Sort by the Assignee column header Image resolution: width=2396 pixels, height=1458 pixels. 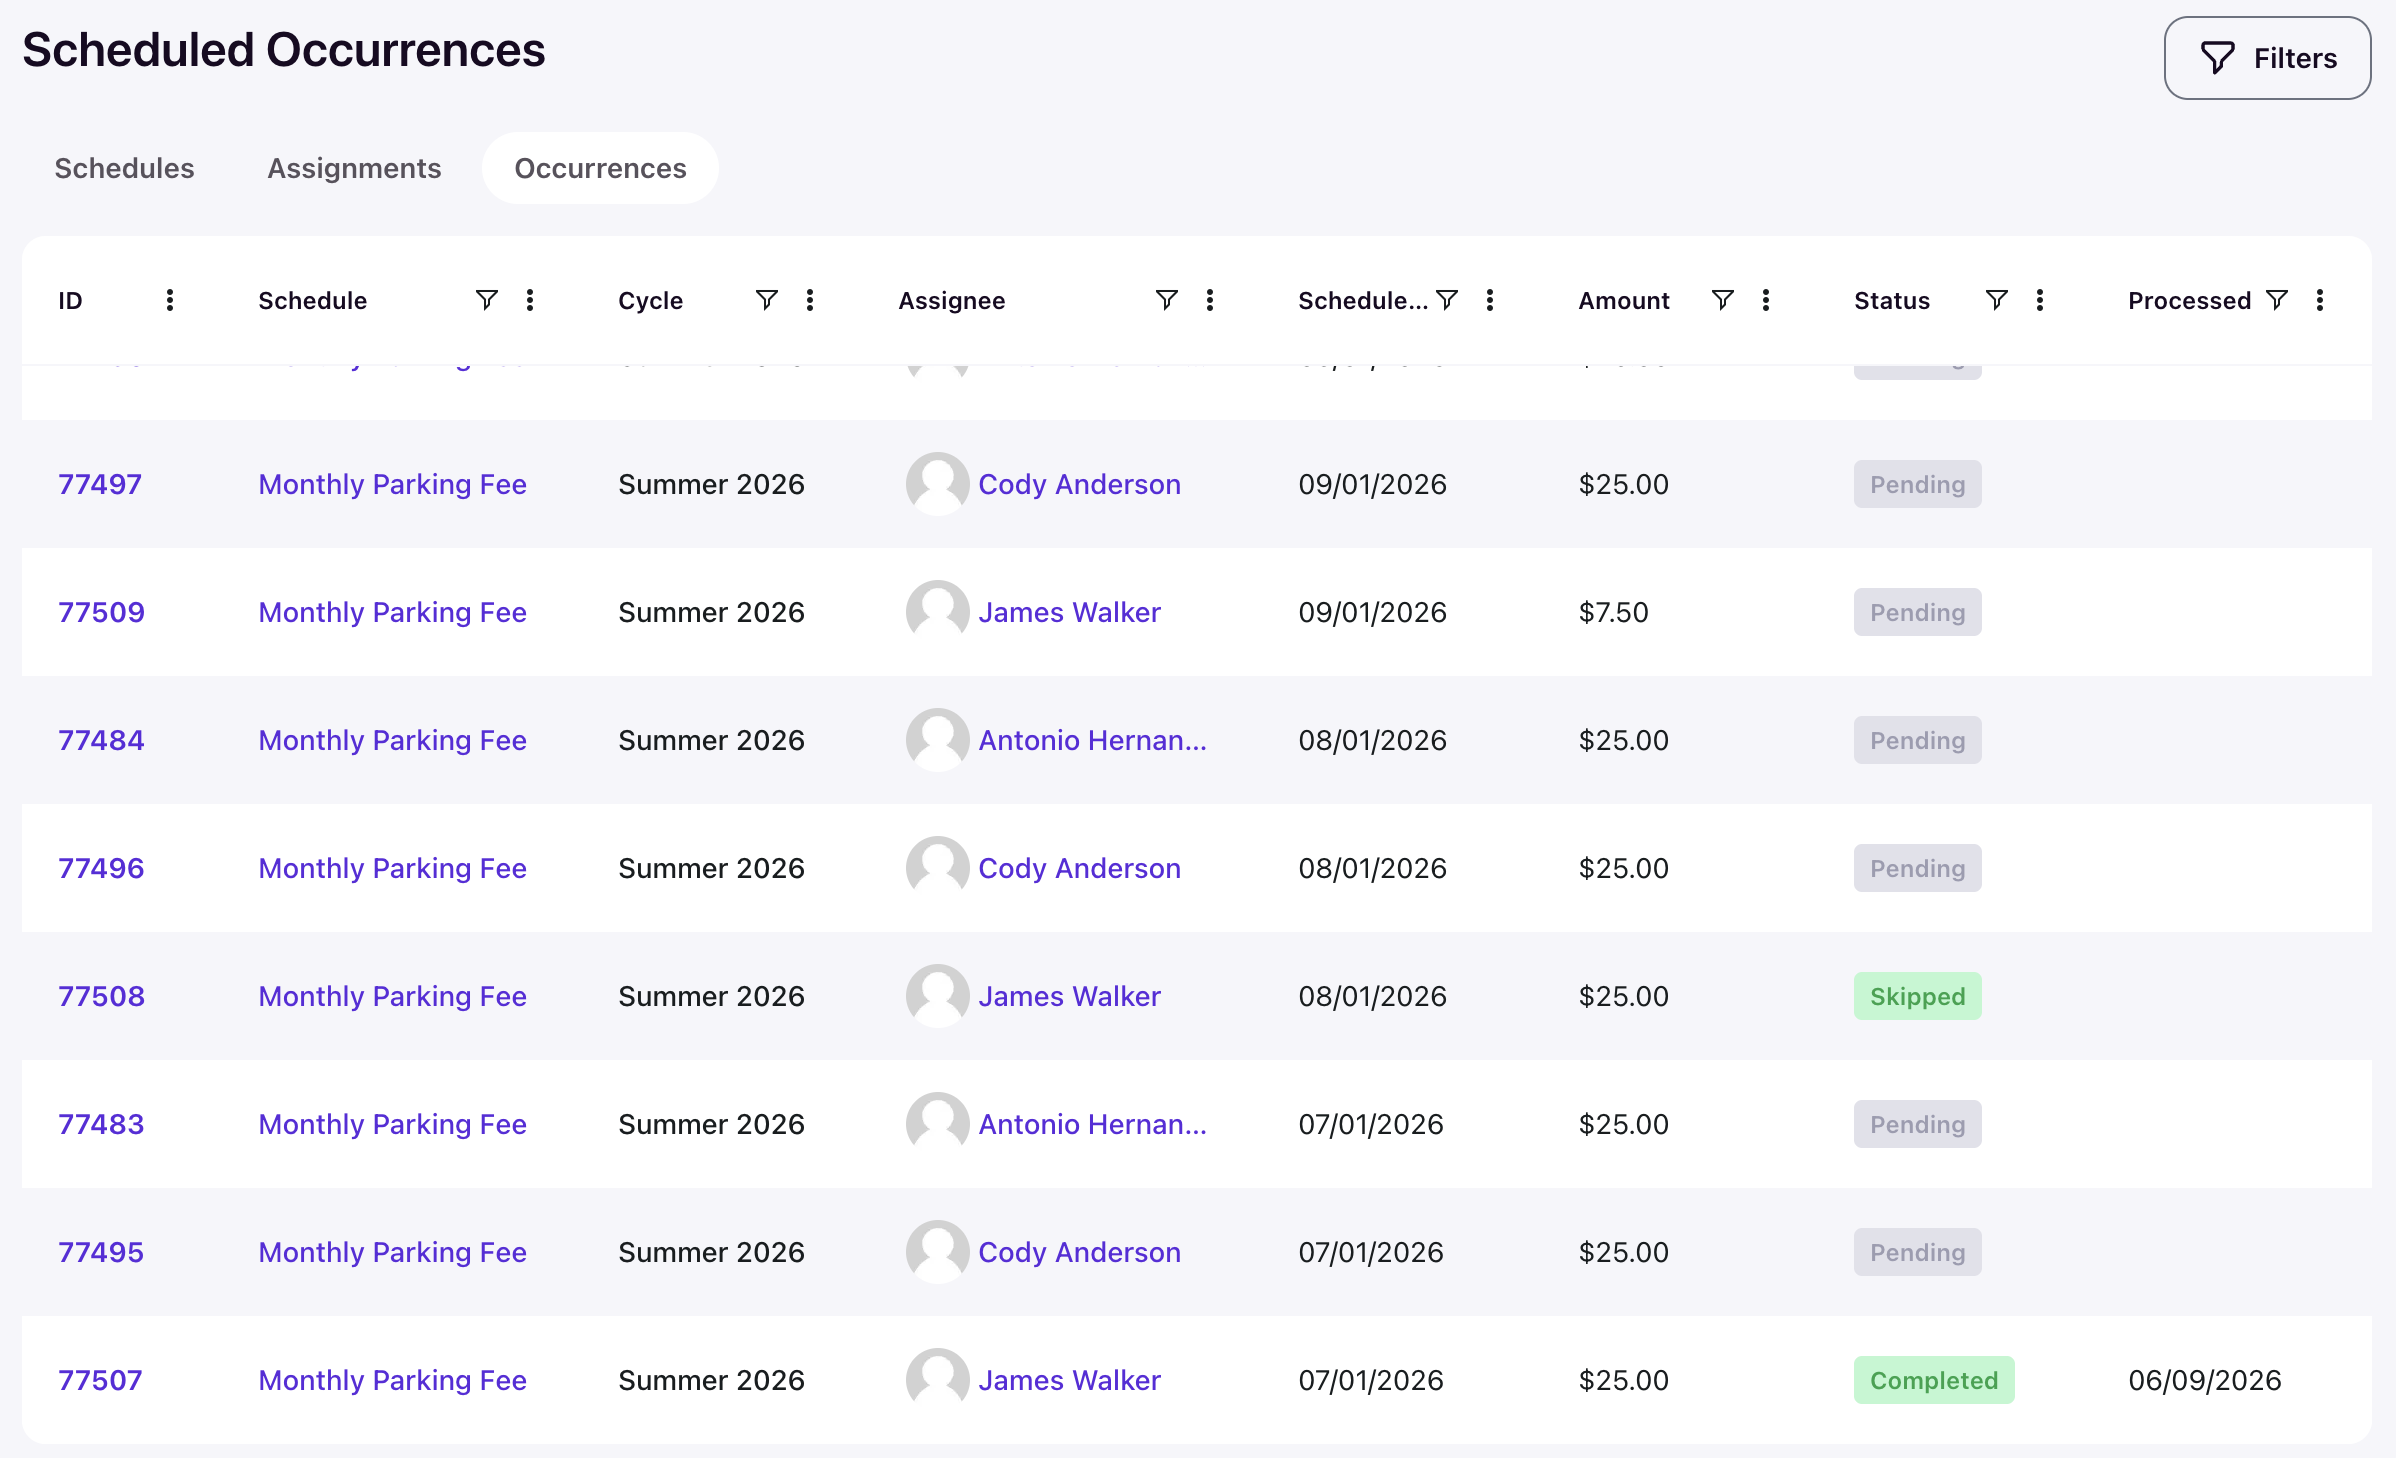(951, 300)
